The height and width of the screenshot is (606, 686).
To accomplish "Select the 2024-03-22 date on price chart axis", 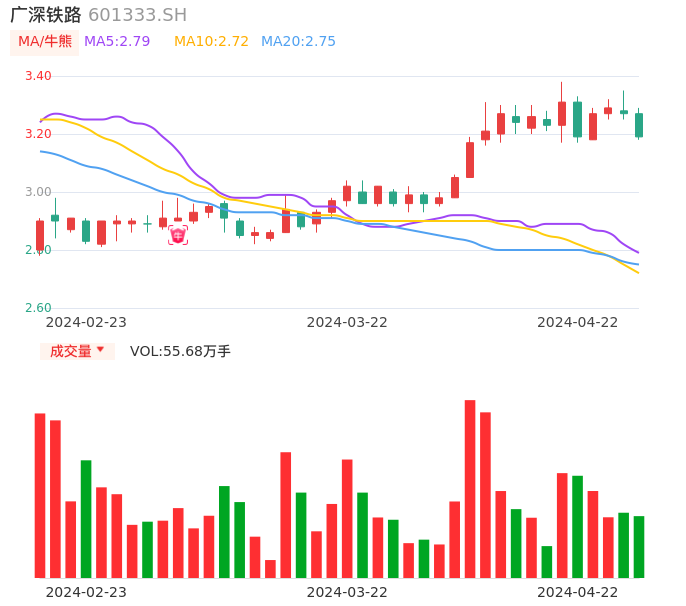I will pyautogui.click(x=347, y=322).
